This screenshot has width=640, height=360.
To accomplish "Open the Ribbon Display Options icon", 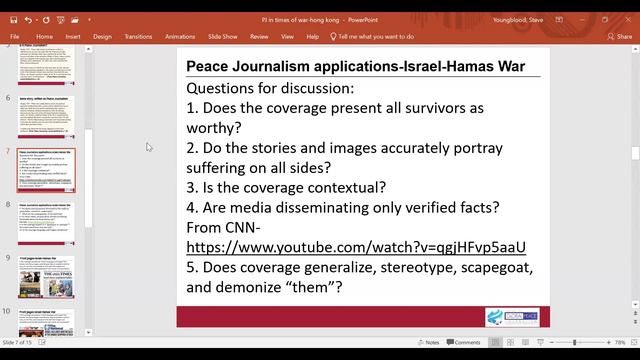I will point(559,20).
